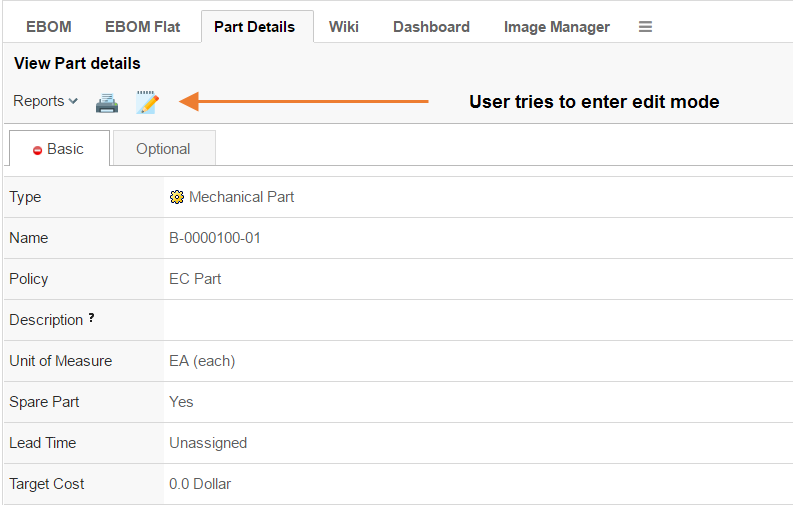Screen dimensions: 793x505
Task: Click the Mechanical Part gear icon
Action: pyautogui.click(x=177, y=197)
